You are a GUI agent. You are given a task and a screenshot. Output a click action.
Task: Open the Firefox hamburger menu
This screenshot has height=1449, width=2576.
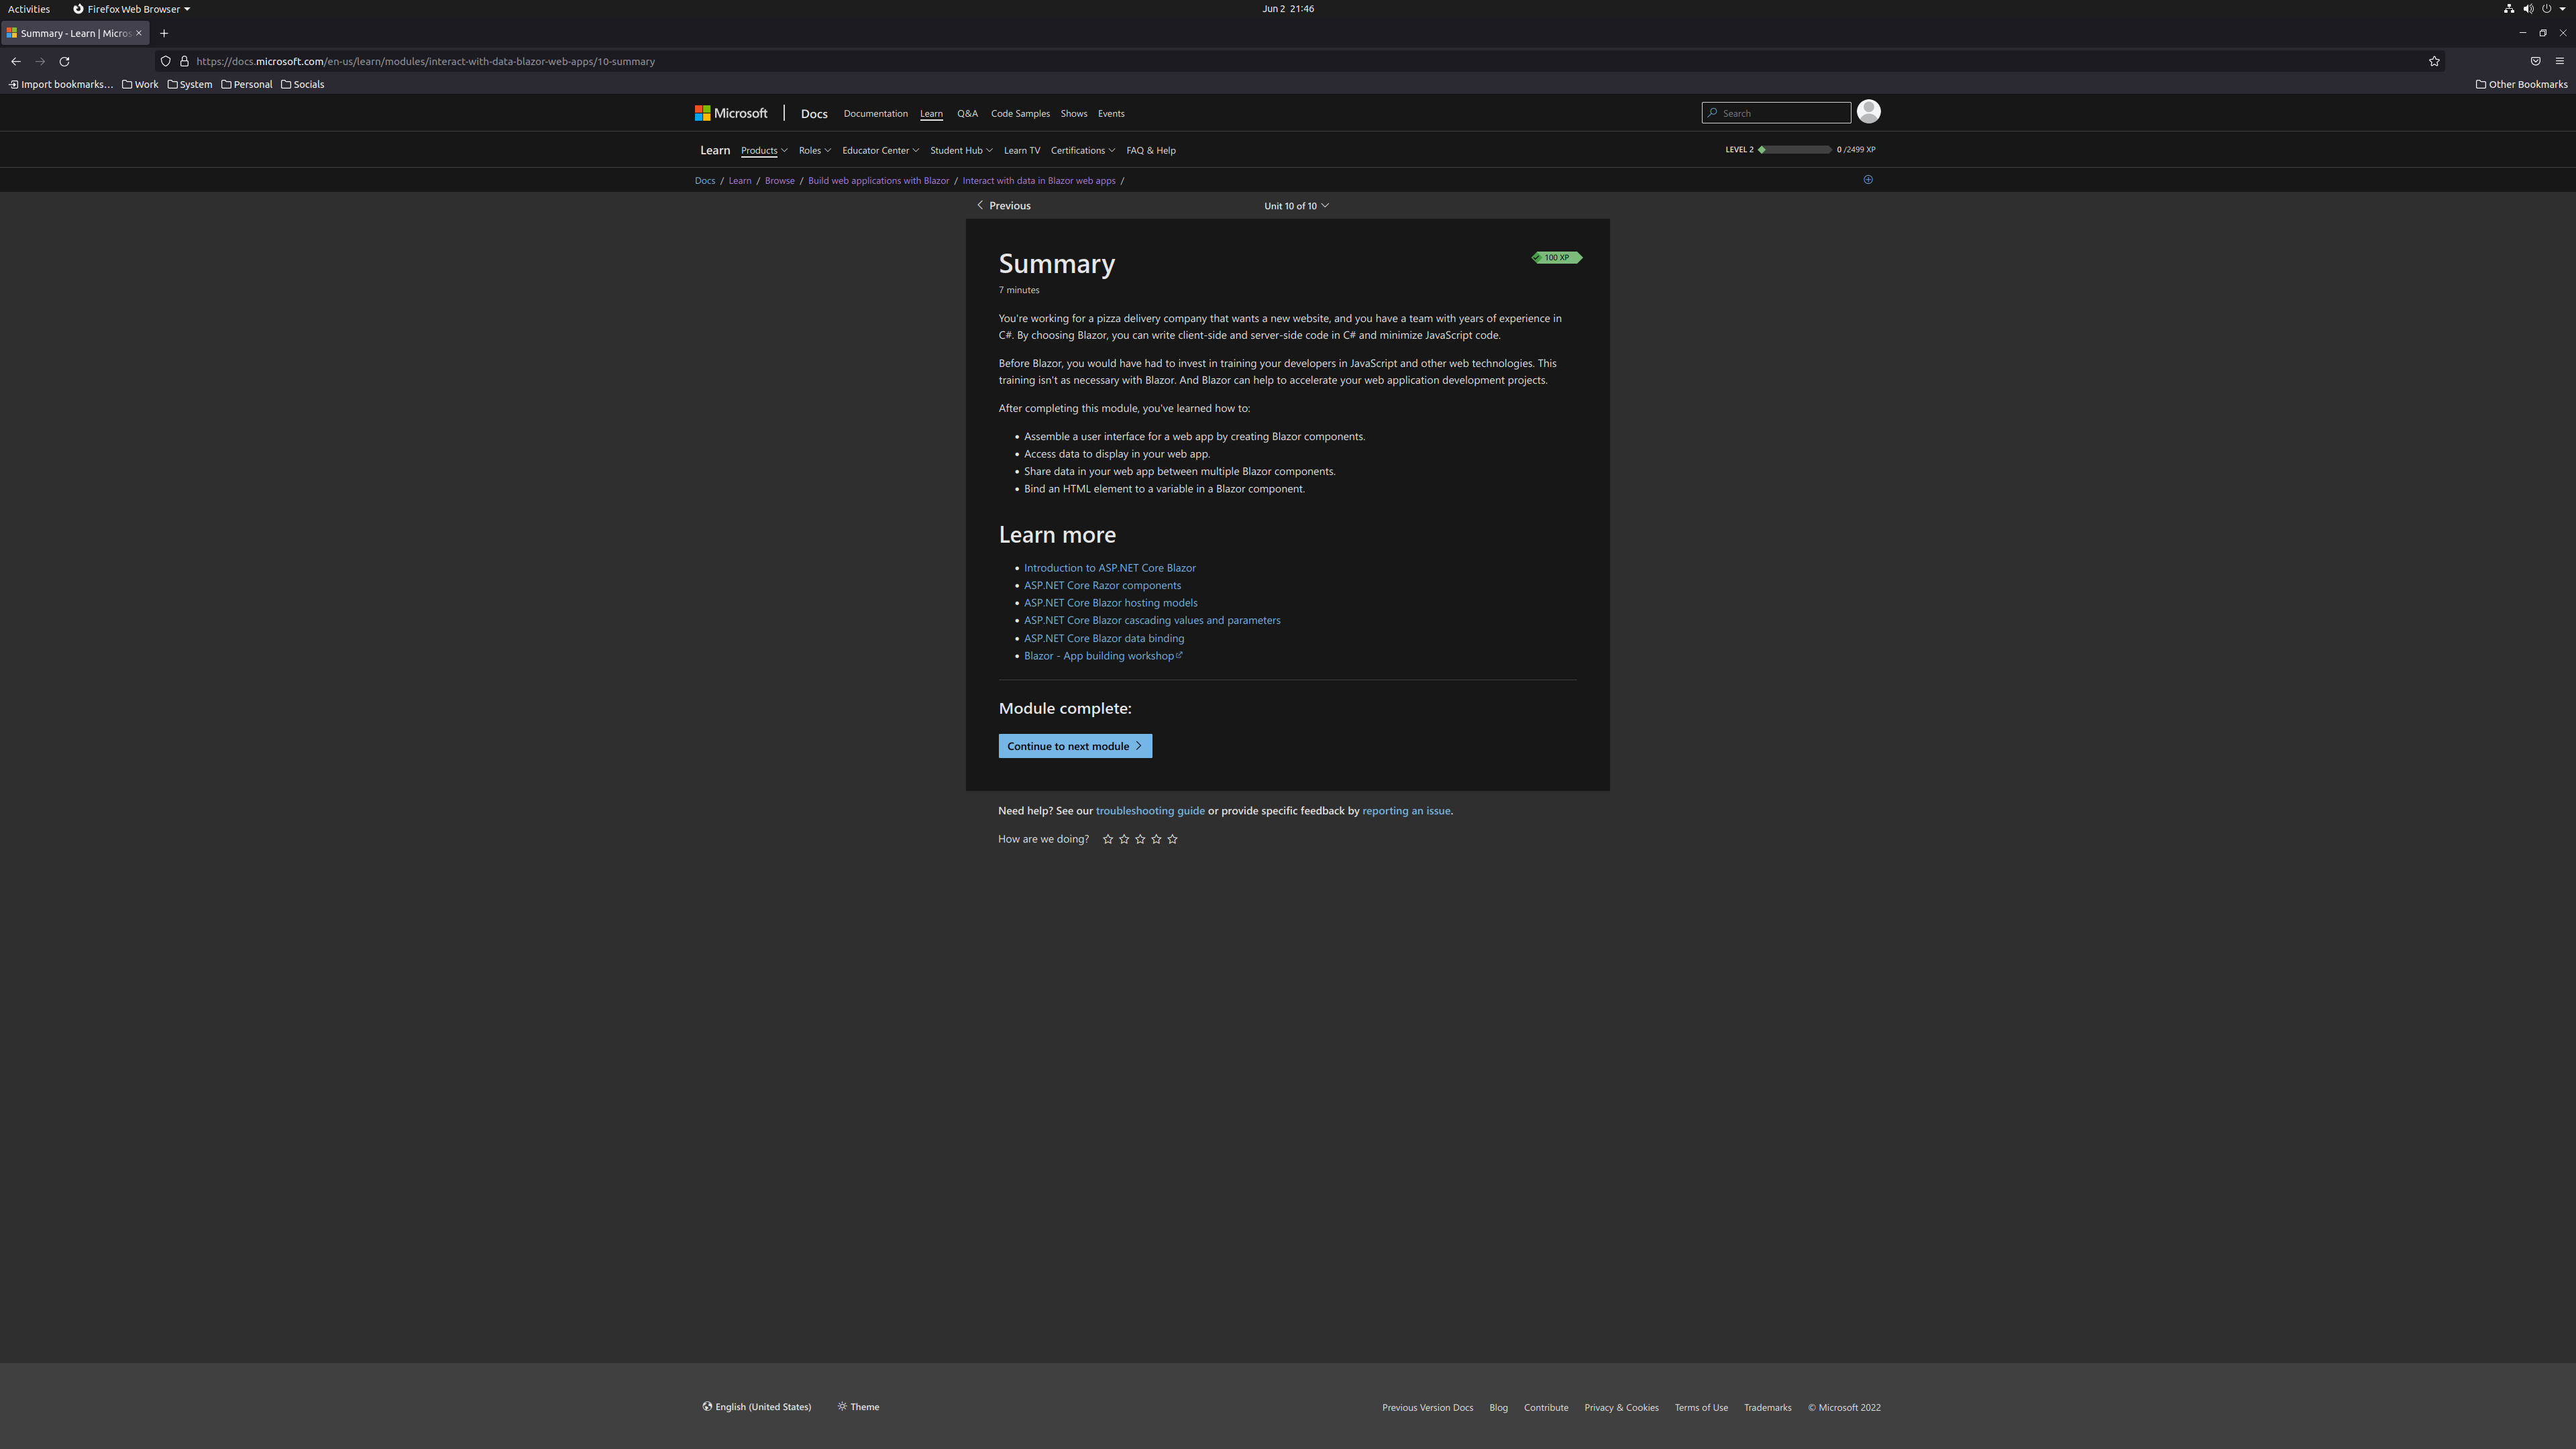[2560, 61]
